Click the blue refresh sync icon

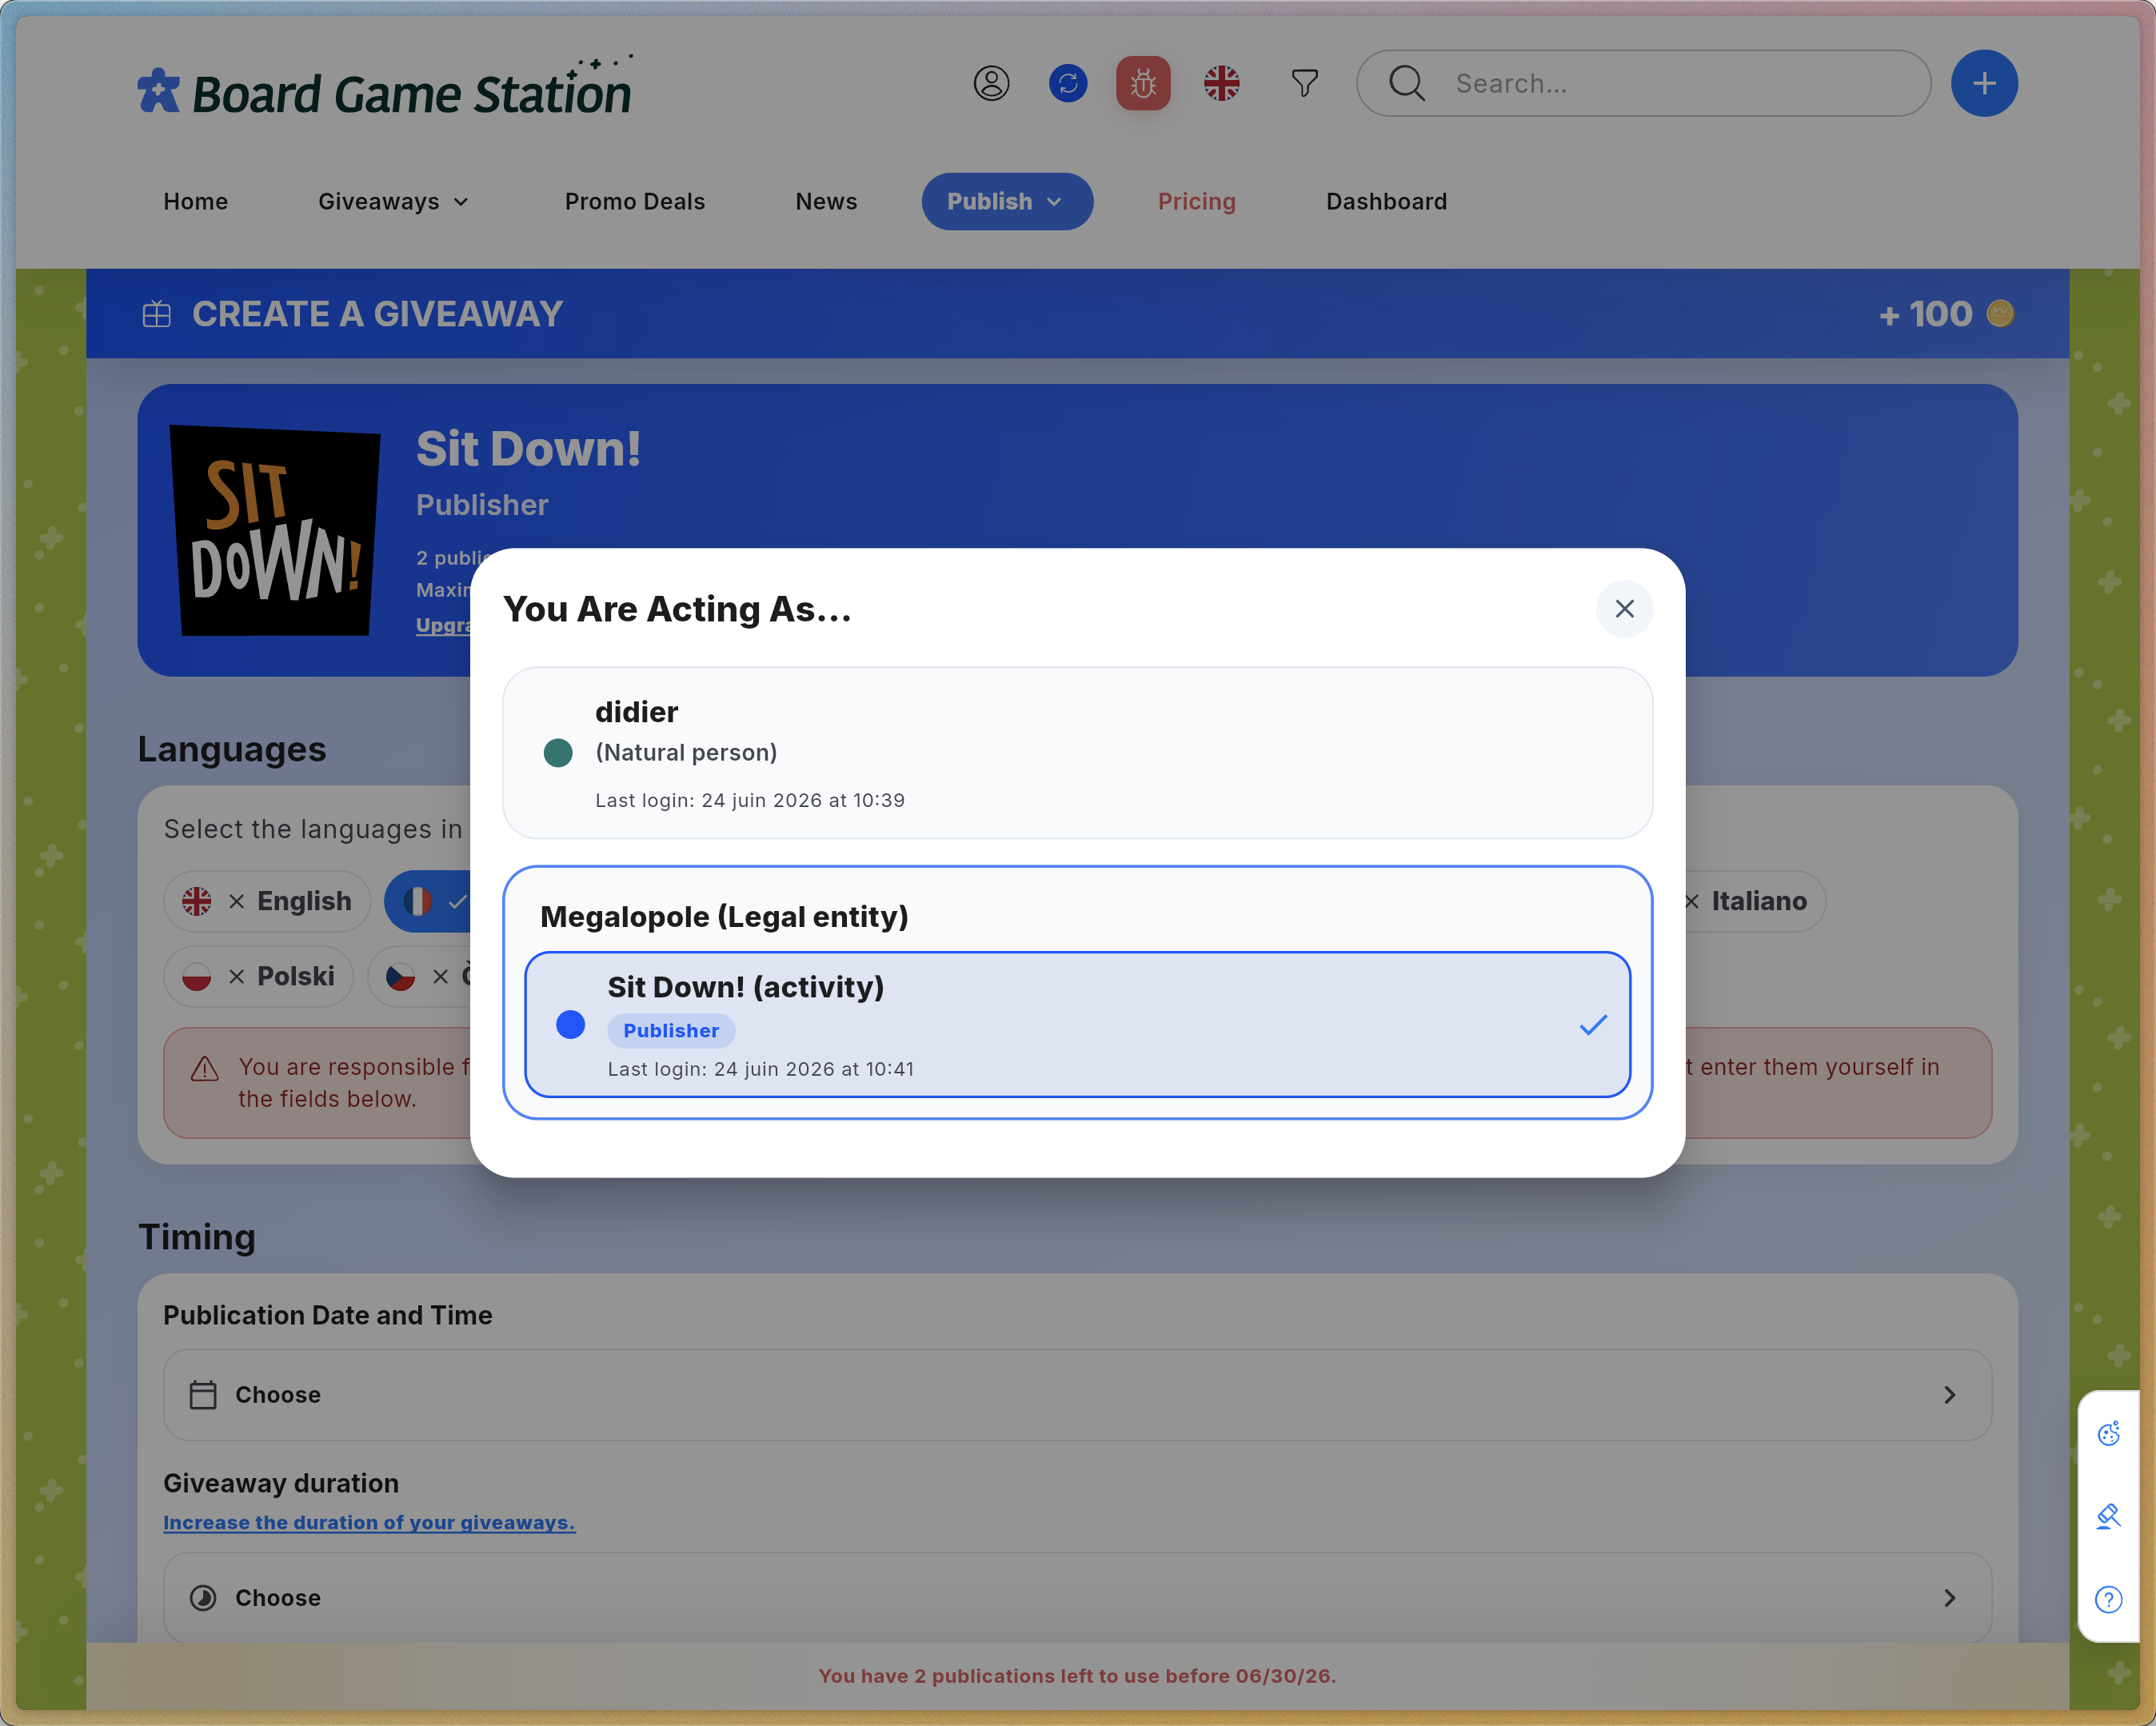1068,83
